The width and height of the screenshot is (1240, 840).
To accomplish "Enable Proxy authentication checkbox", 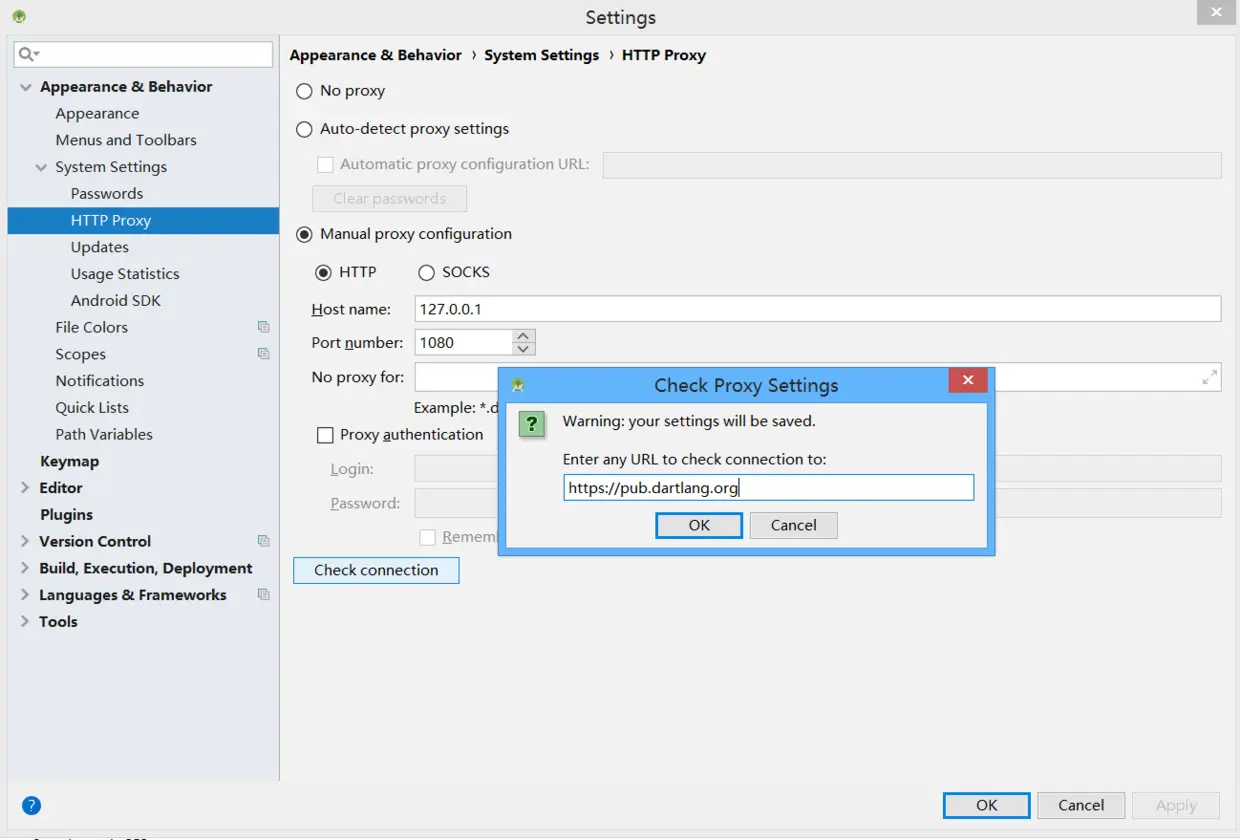I will 325,435.
